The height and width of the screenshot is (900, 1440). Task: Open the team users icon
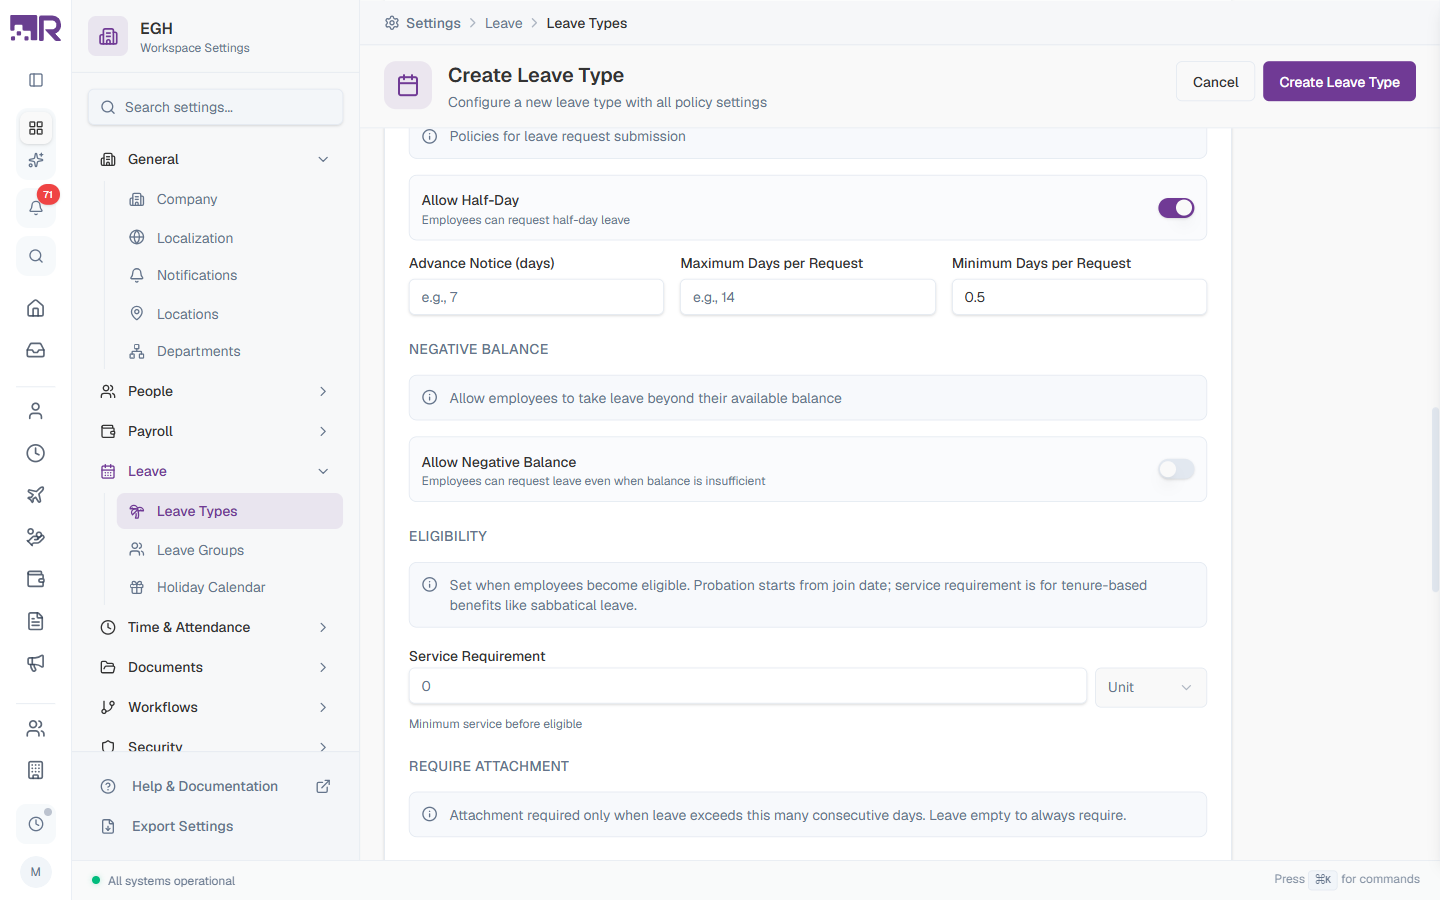36,728
